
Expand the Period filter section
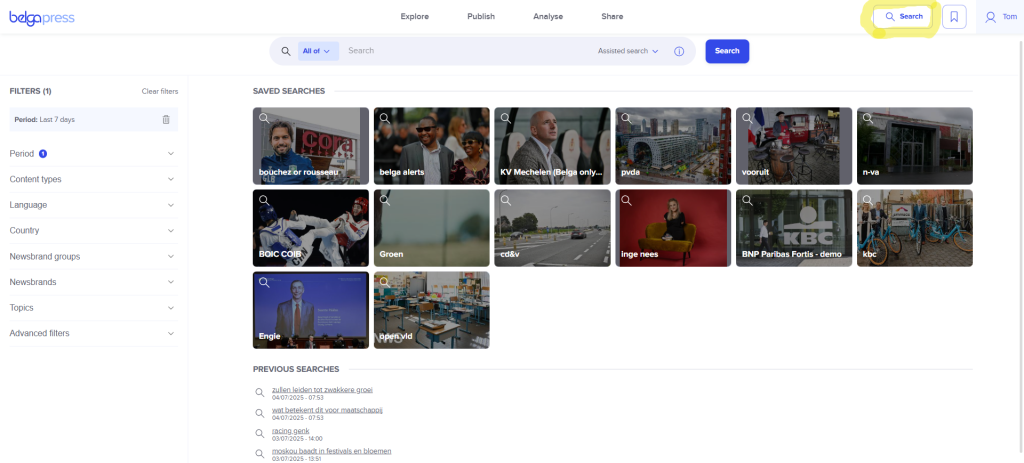point(93,154)
